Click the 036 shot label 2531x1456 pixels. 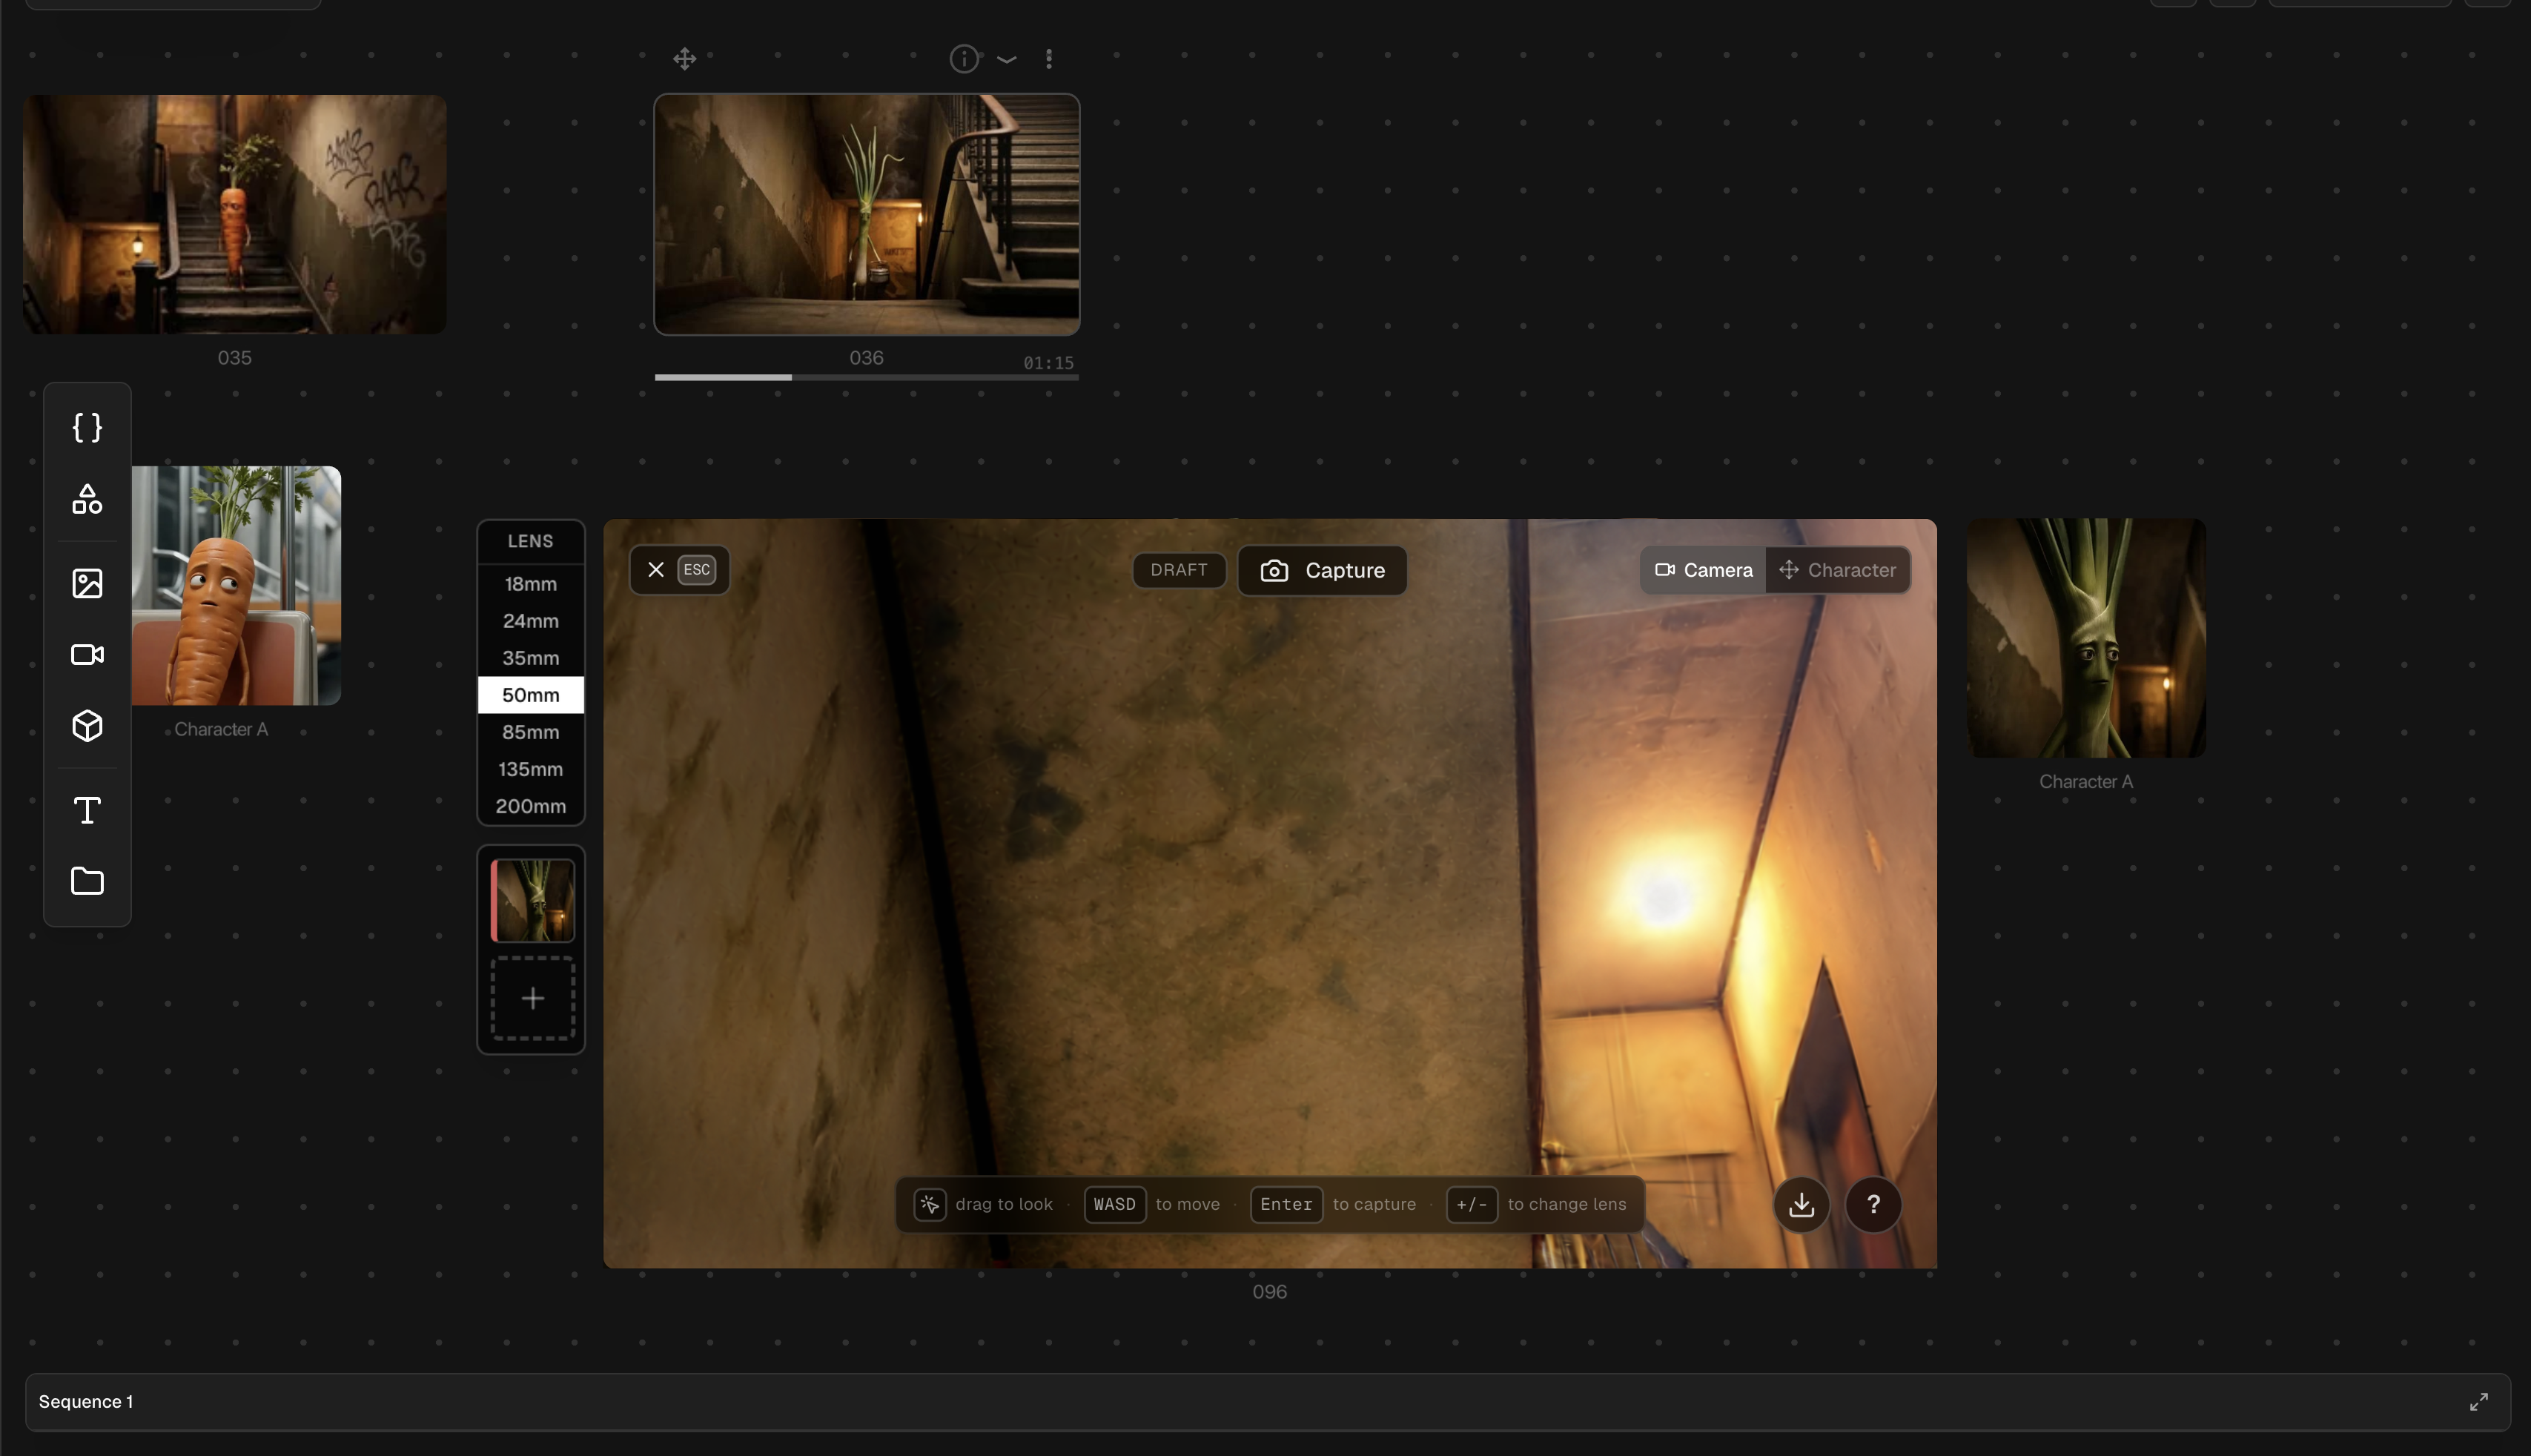click(866, 358)
